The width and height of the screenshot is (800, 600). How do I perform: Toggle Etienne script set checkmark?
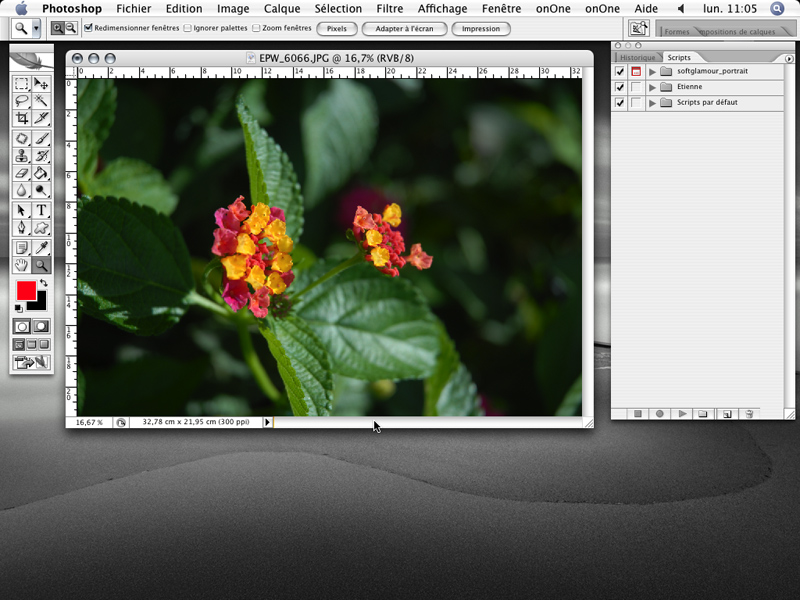620,87
